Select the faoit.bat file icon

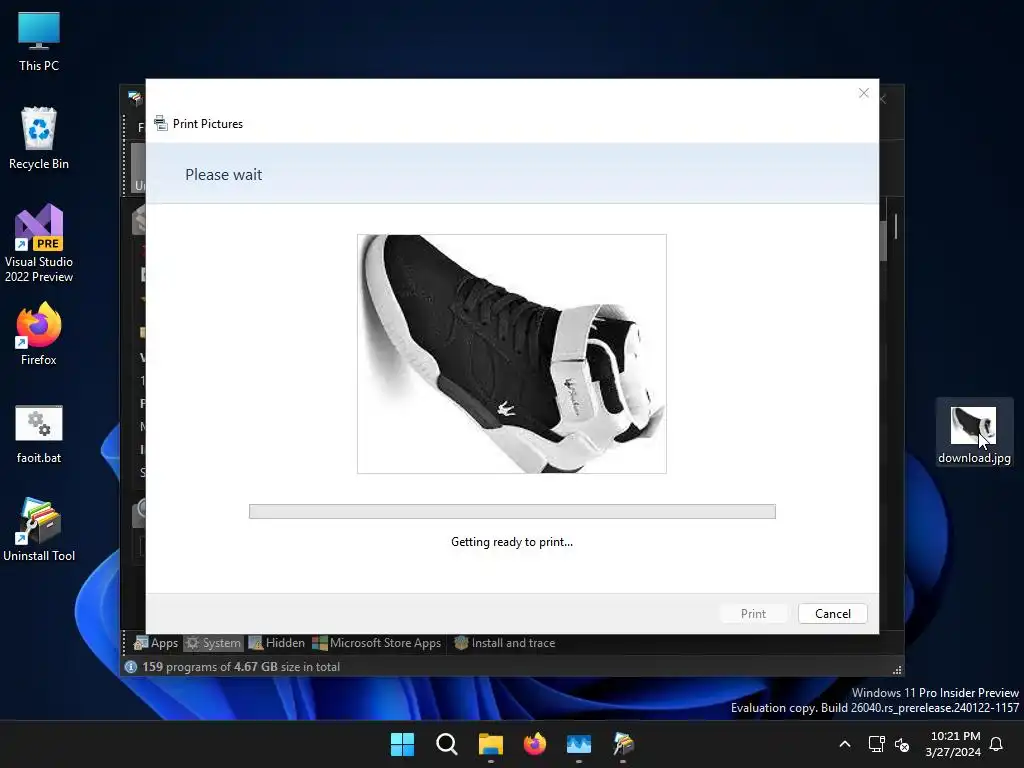coord(39,434)
